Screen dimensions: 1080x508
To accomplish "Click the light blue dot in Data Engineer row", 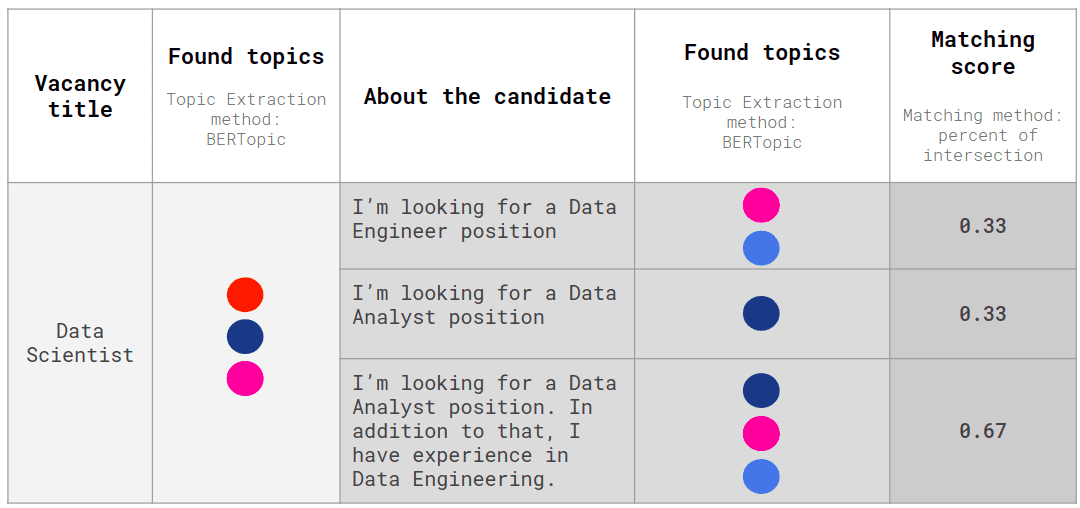I will pos(761,248).
